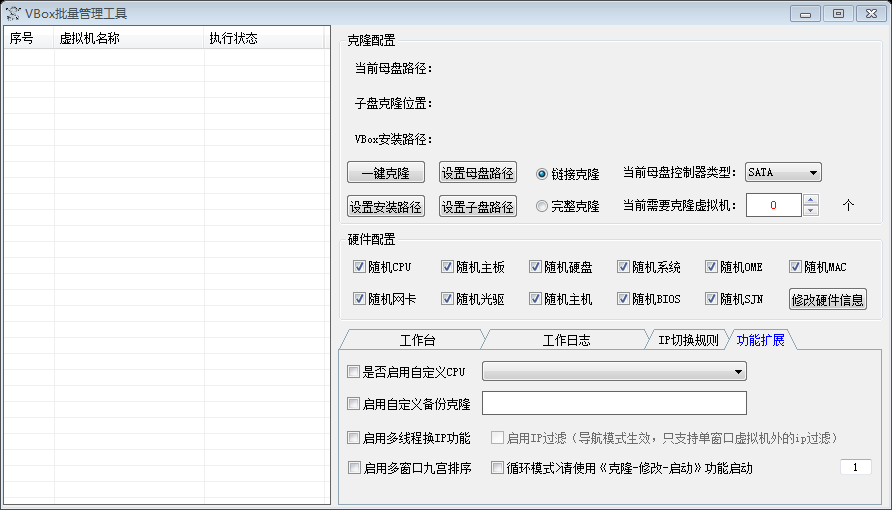Screen dimensions: 892x510
Task: Click the 执行状态 column header
Action: point(264,38)
